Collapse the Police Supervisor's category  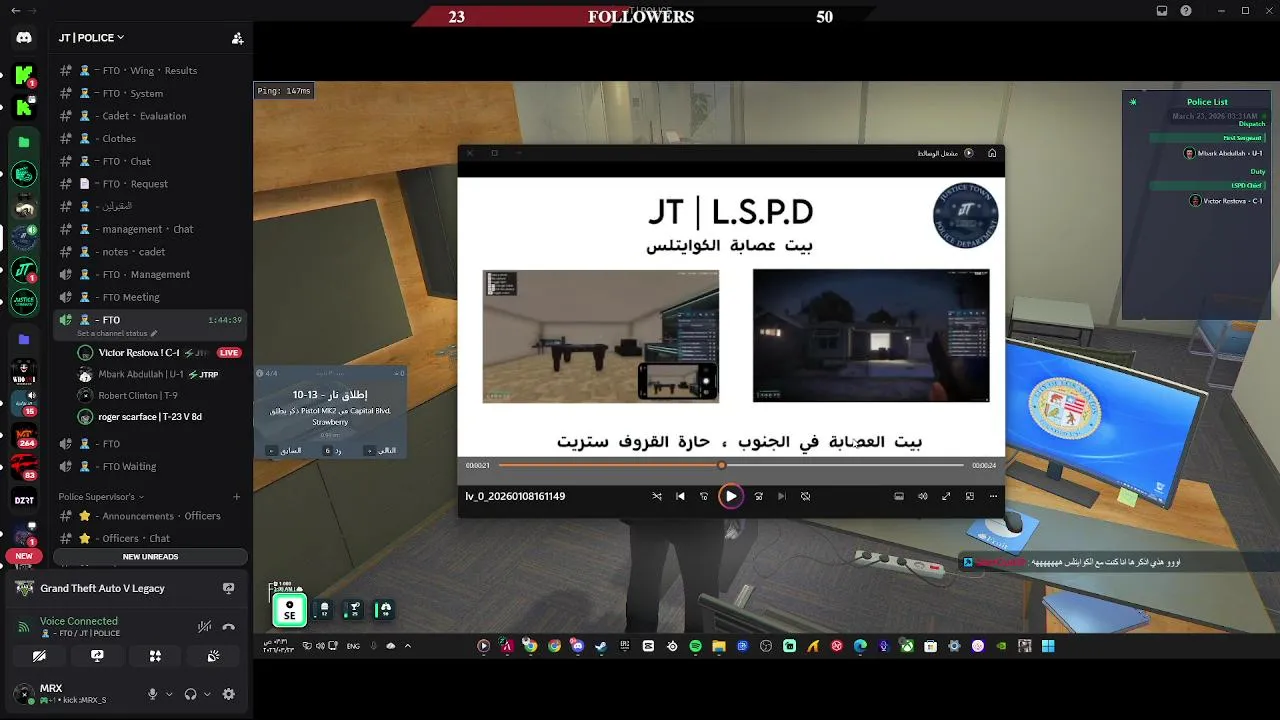point(100,497)
